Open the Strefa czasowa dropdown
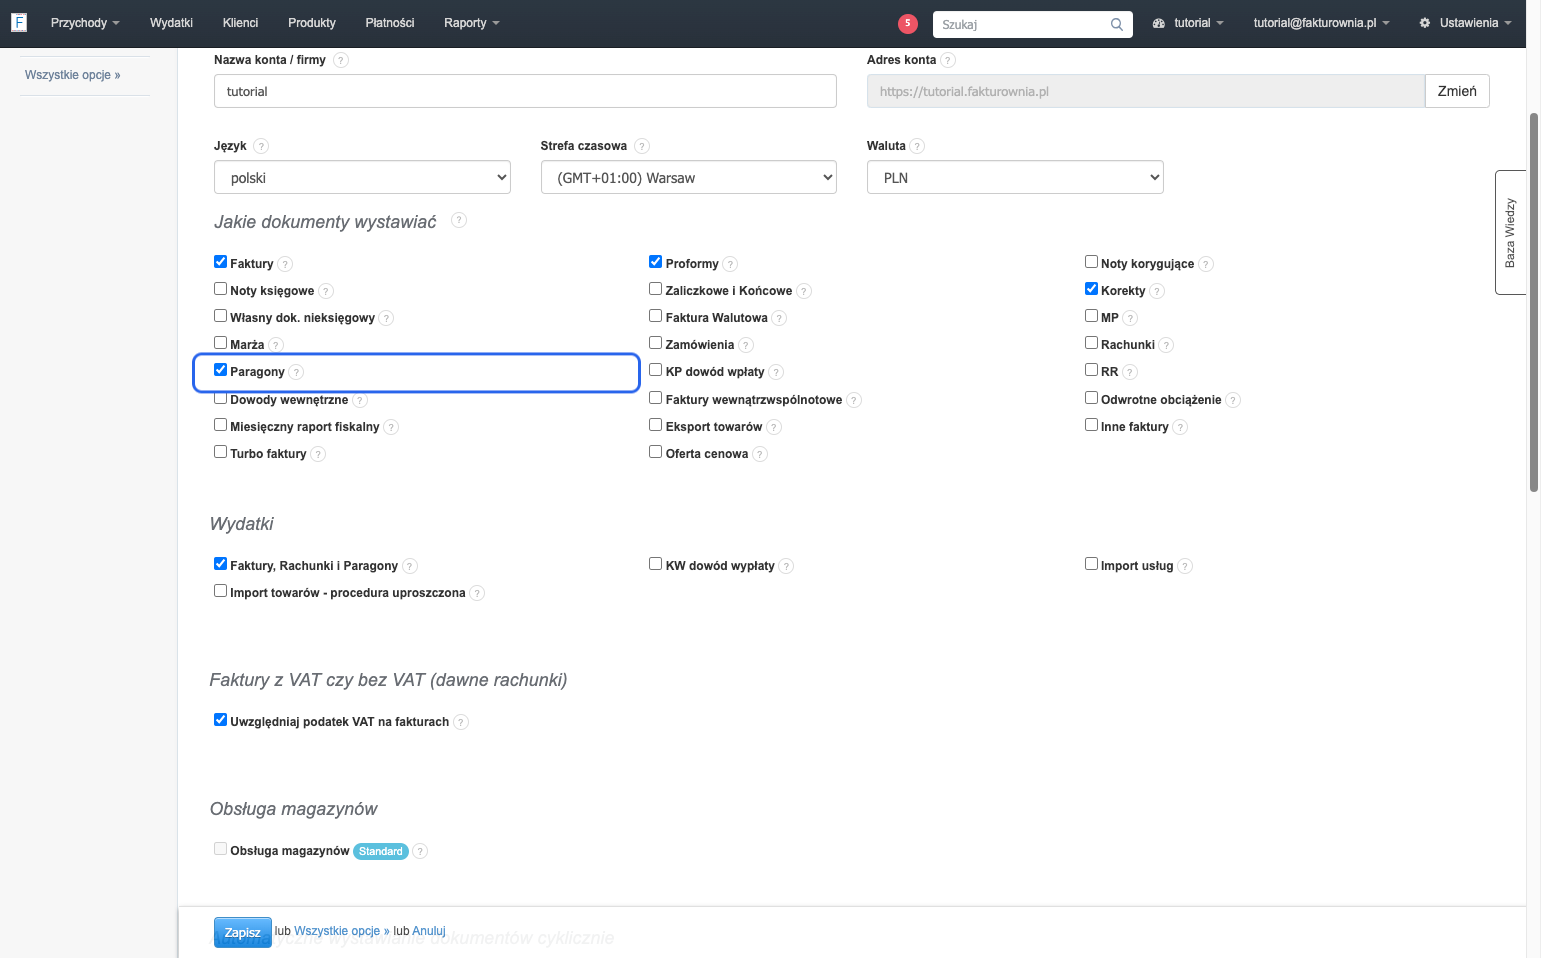This screenshot has height=958, width=1541. [689, 177]
